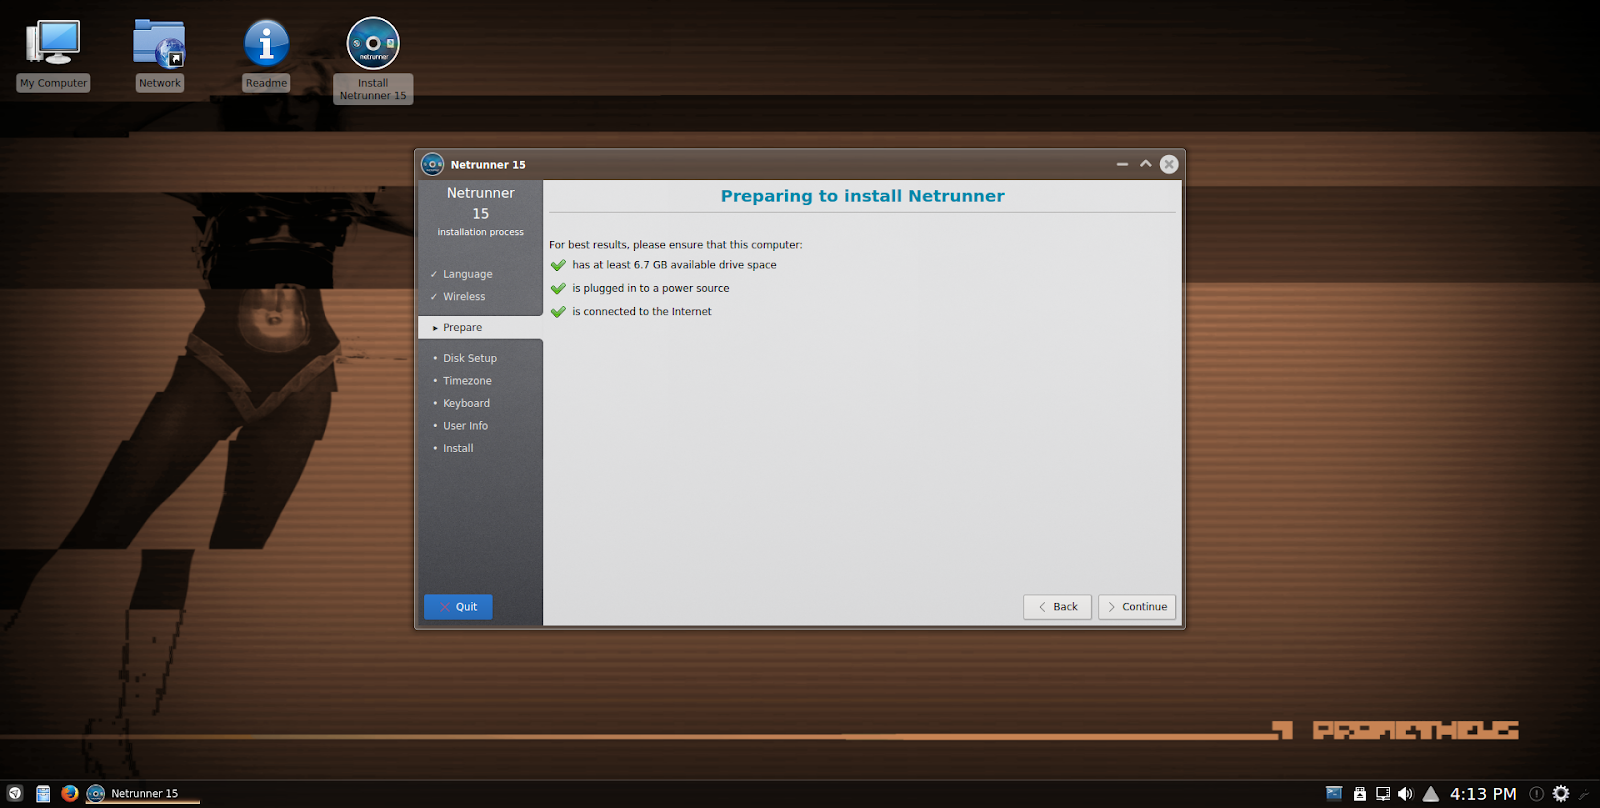
Task: Quit the Netrunner installer
Action: coord(458,607)
